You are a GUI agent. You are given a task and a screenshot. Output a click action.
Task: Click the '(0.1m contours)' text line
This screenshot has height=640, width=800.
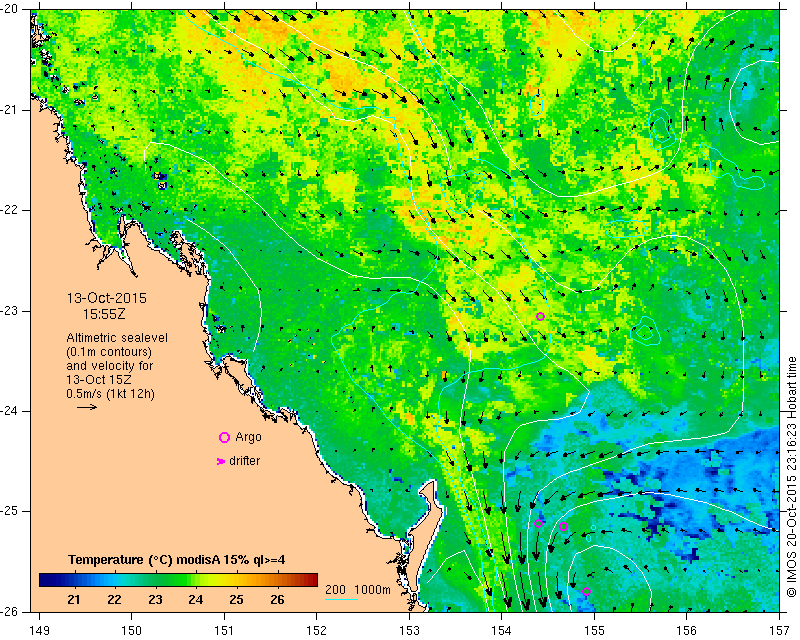(109, 352)
